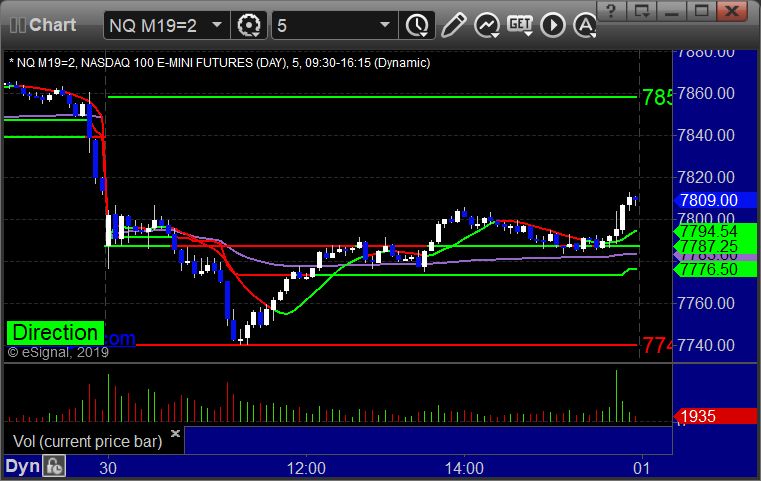Toggle the Dyn scaling mode label
761x481 pixels.
click(x=22, y=466)
